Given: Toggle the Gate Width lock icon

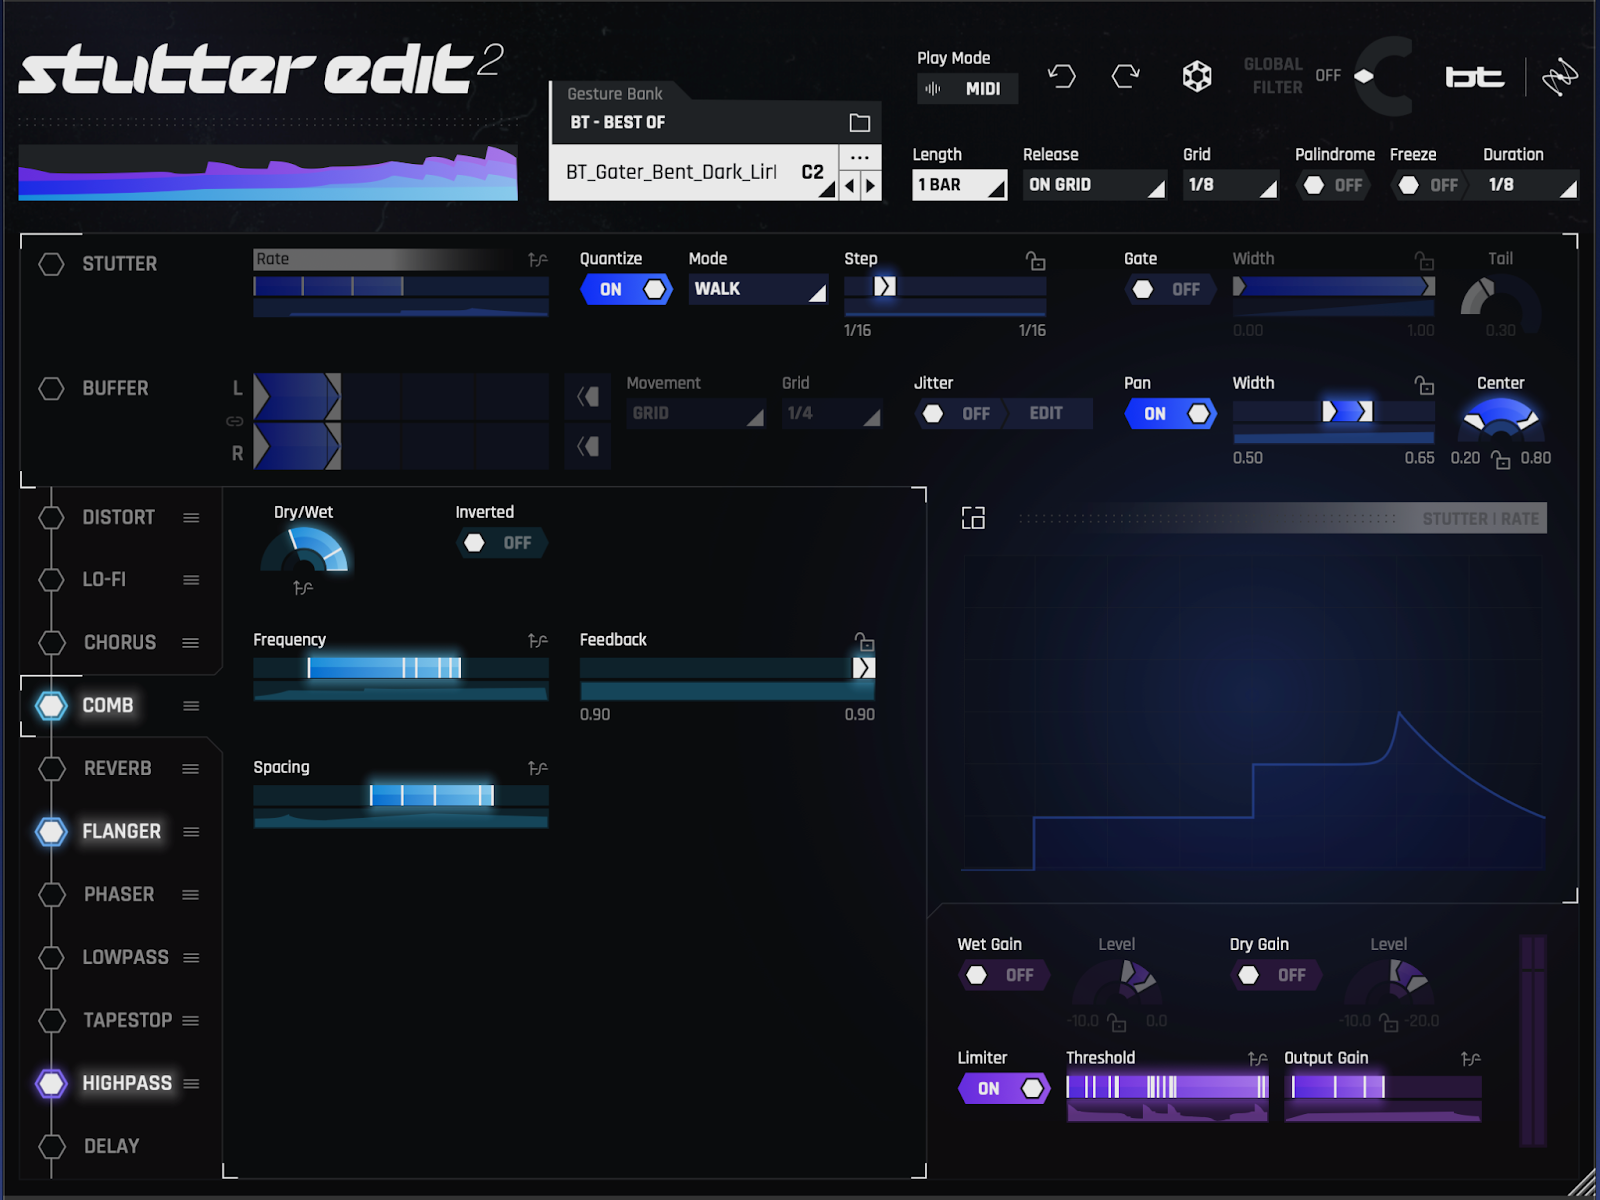Looking at the screenshot, I should (x=1425, y=261).
